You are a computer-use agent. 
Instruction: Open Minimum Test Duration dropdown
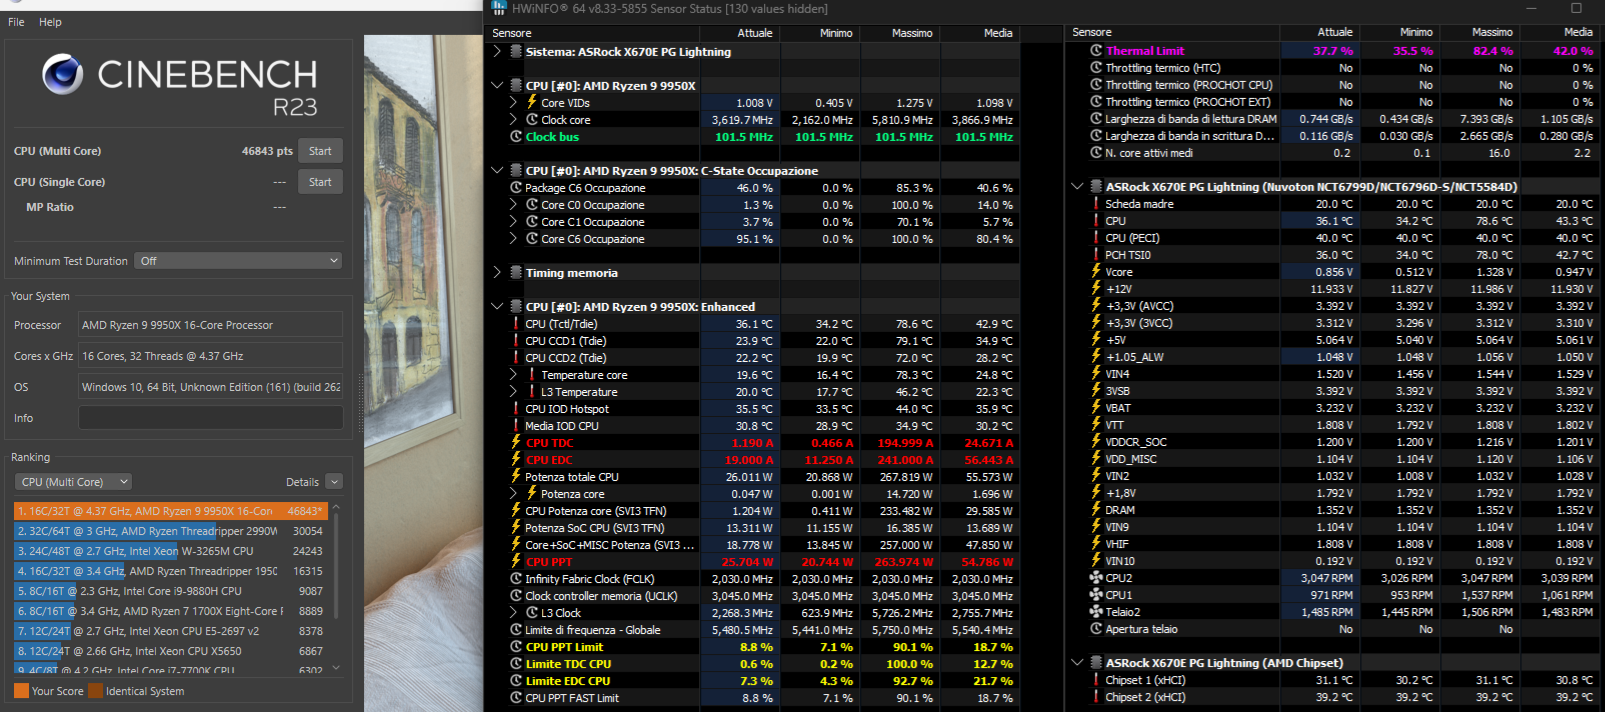click(x=240, y=261)
